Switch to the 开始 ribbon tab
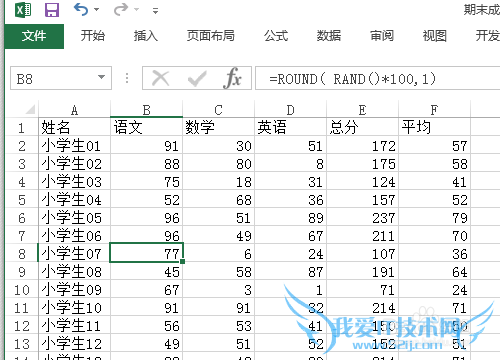This screenshot has height=360, width=500. coord(93,36)
